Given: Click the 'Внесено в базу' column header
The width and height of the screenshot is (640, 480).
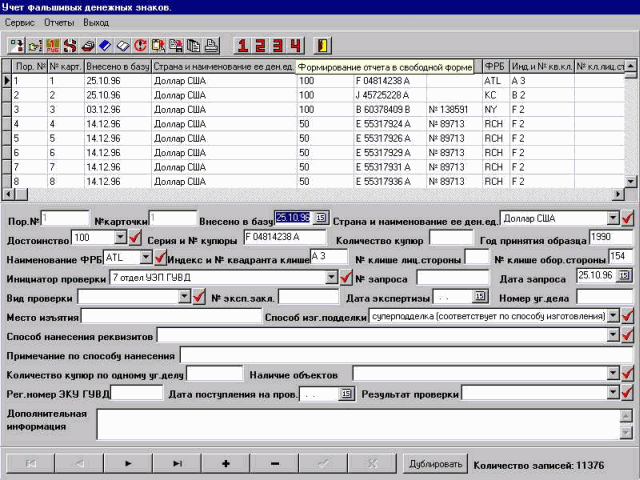Looking at the screenshot, I should [118, 67].
